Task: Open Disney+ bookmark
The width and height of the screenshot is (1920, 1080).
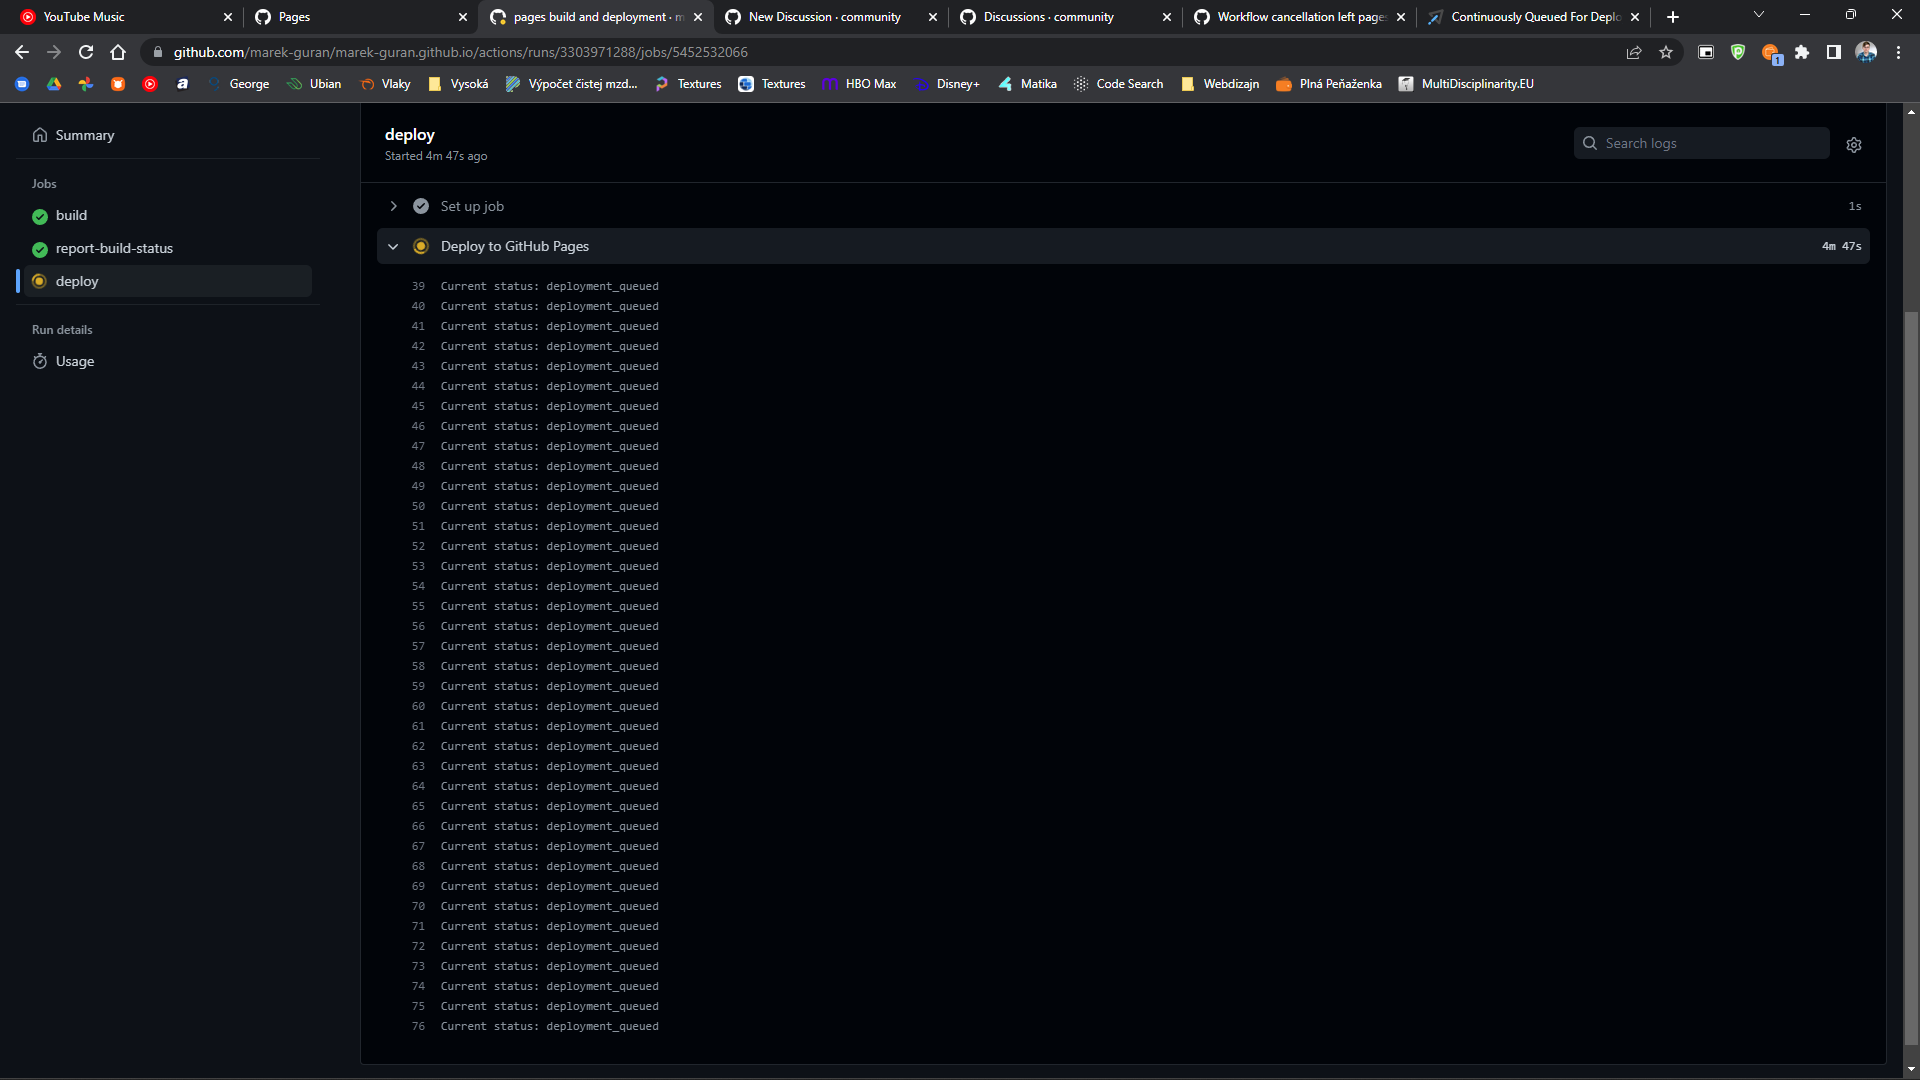Action: point(947,84)
